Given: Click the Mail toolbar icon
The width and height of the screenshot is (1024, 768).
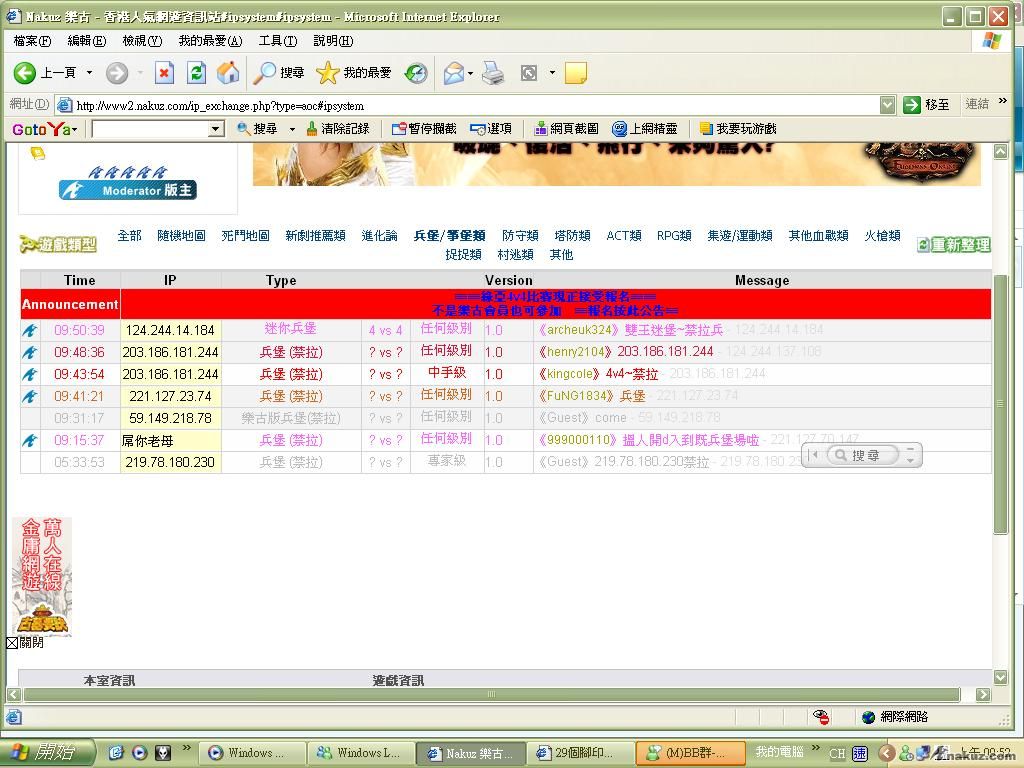Looking at the screenshot, I should [x=454, y=73].
